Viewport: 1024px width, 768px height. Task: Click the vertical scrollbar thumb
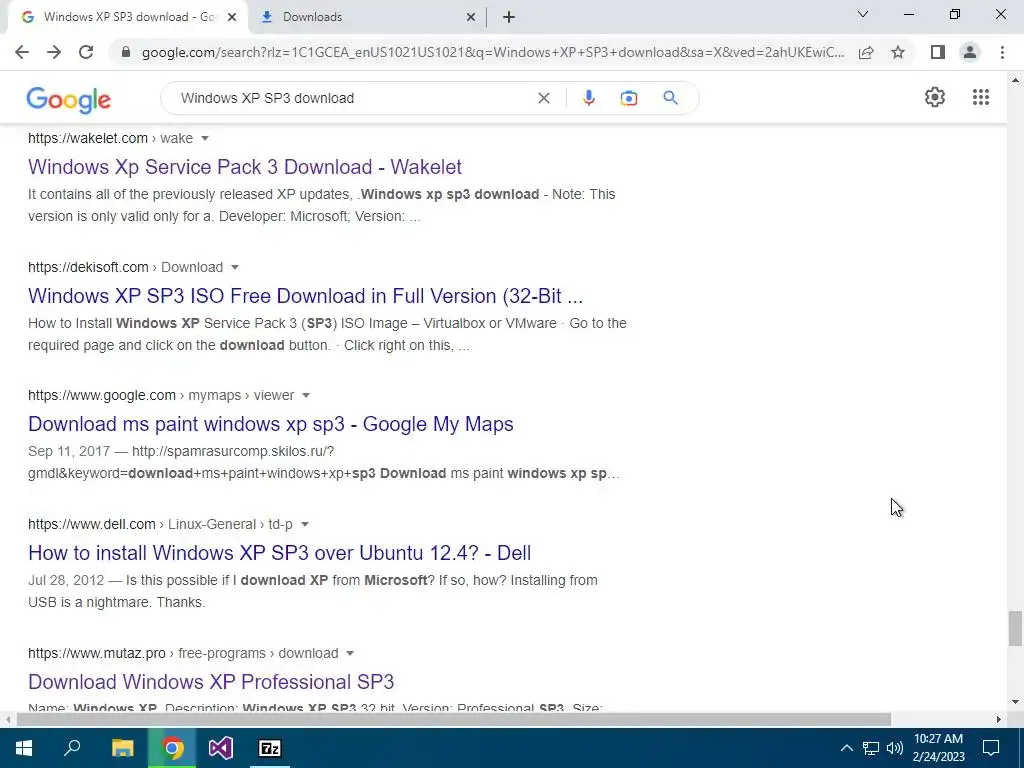(1015, 628)
